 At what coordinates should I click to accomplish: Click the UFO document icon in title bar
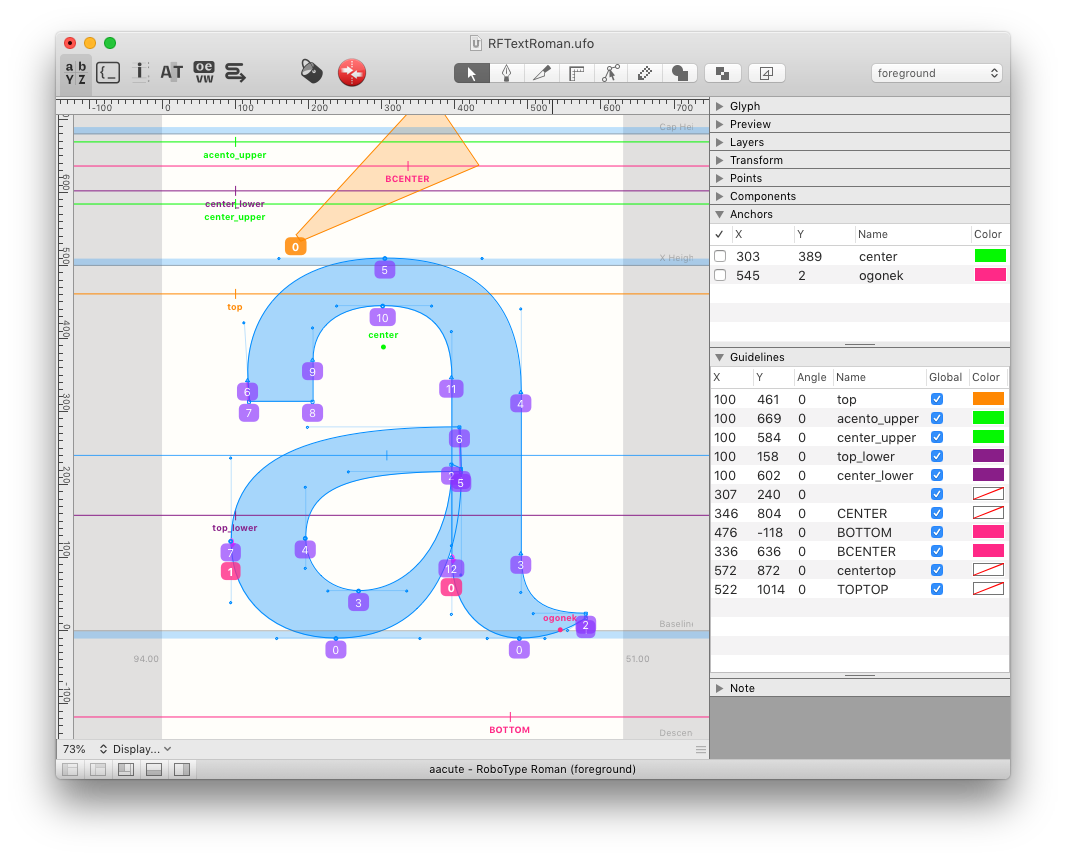click(x=476, y=43)
